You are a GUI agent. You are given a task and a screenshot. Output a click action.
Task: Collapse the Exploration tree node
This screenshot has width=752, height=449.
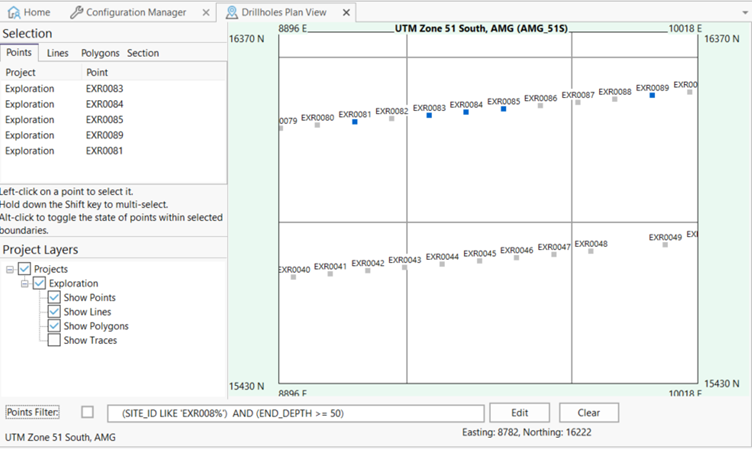pyautogui.click(x=26, y=283)
